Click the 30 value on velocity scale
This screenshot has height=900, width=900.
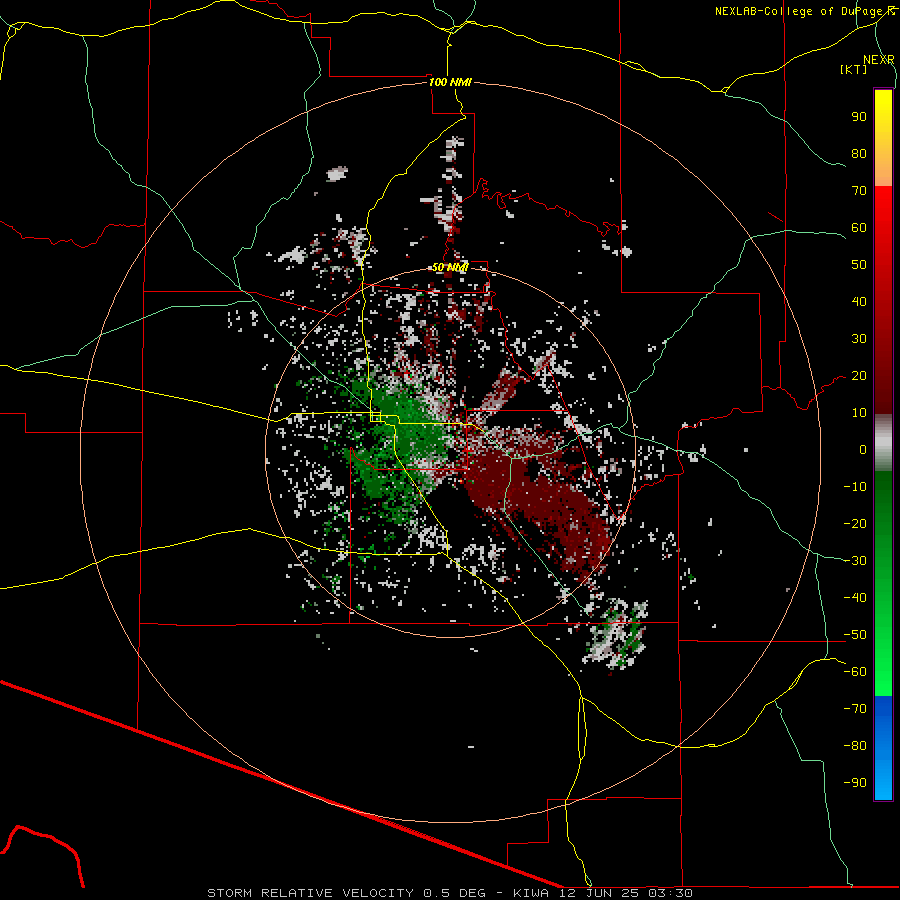click(x=859, y=339)
